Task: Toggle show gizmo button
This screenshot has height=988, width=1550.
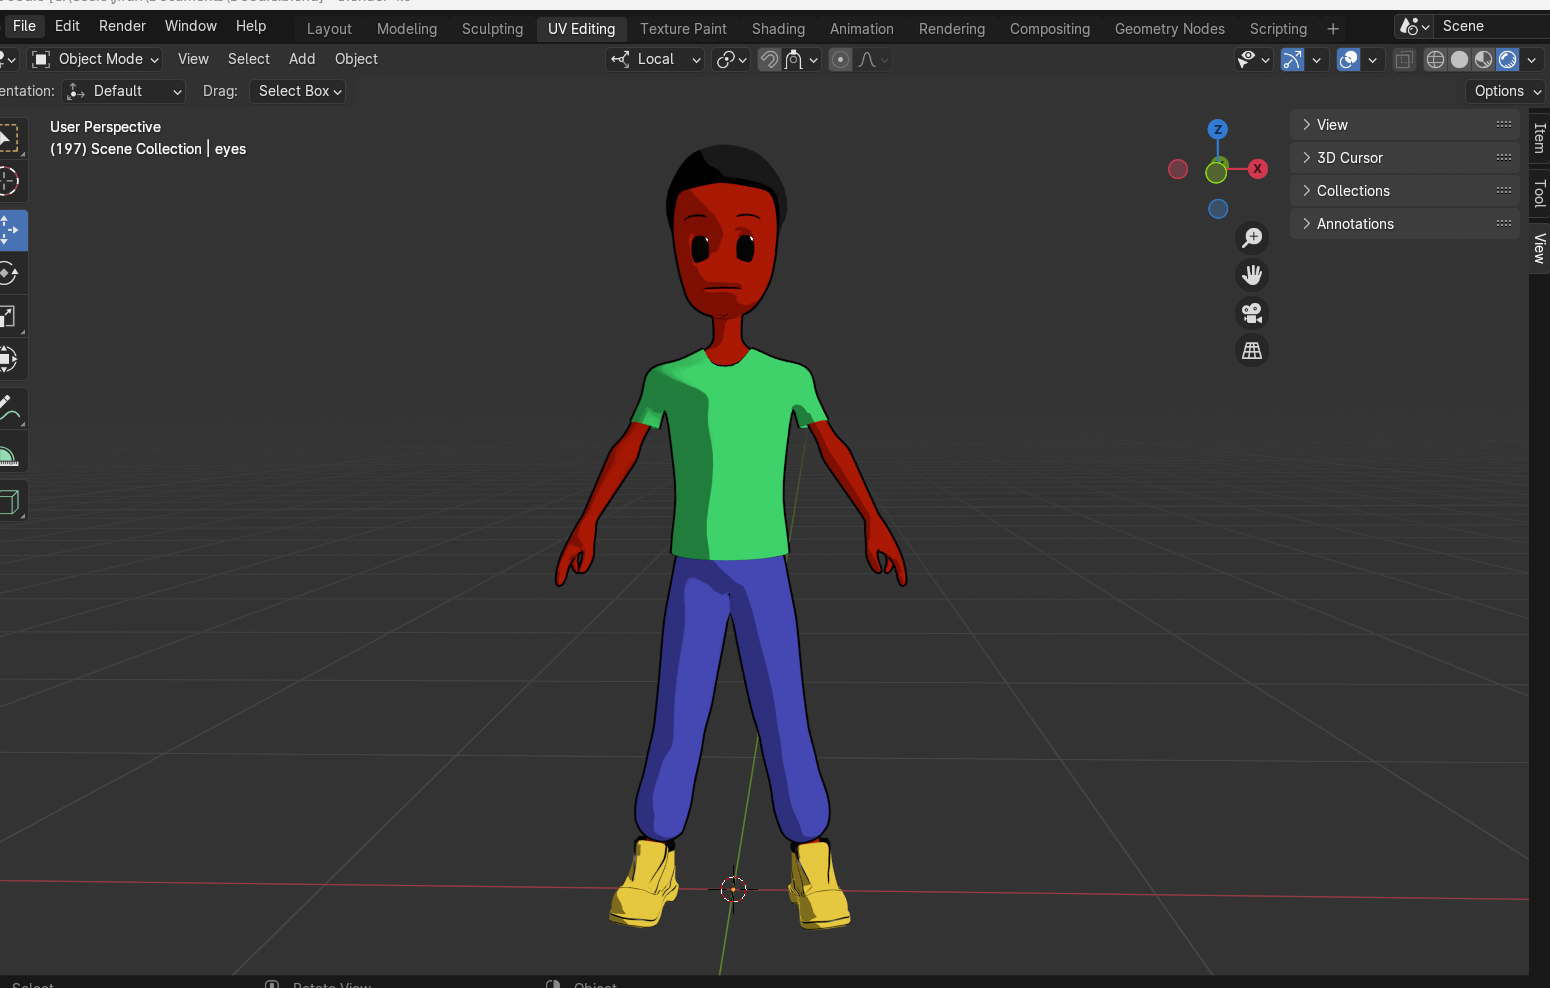Action: [x=1293, y=59]
